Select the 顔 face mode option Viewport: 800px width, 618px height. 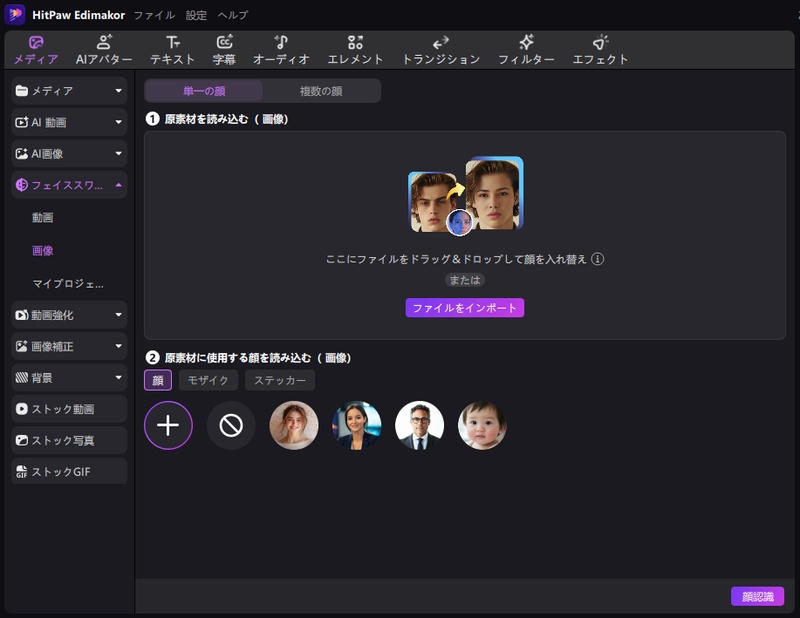point(159,382)
